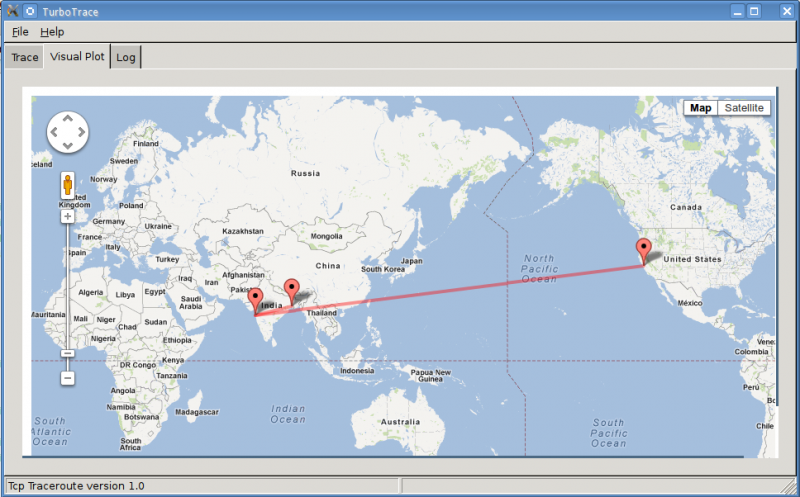800x497 pixels.
Task: Click the Street View pegman icon
Action: (x=68, y=186)
